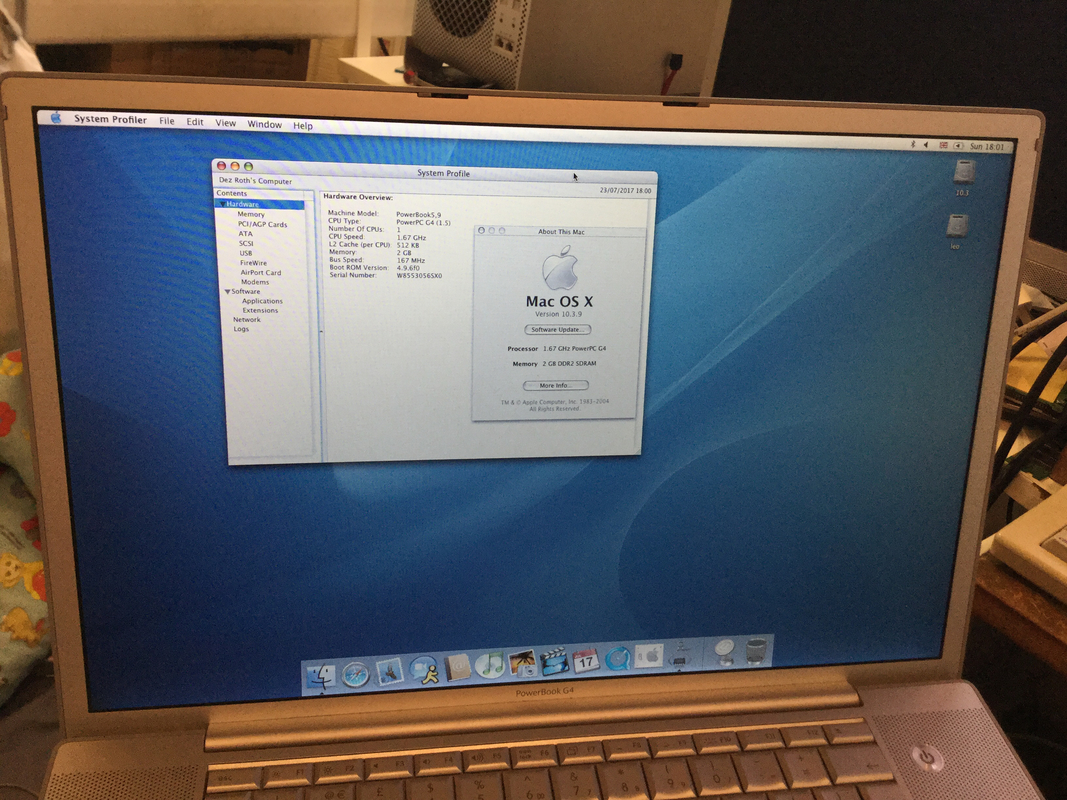Click System Profiler icon in Dock

click(680, 654)
